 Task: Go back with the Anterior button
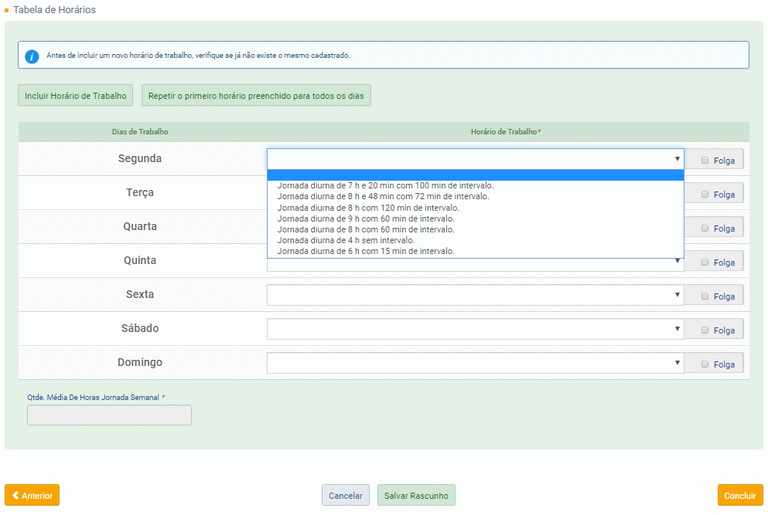[32, 495]
